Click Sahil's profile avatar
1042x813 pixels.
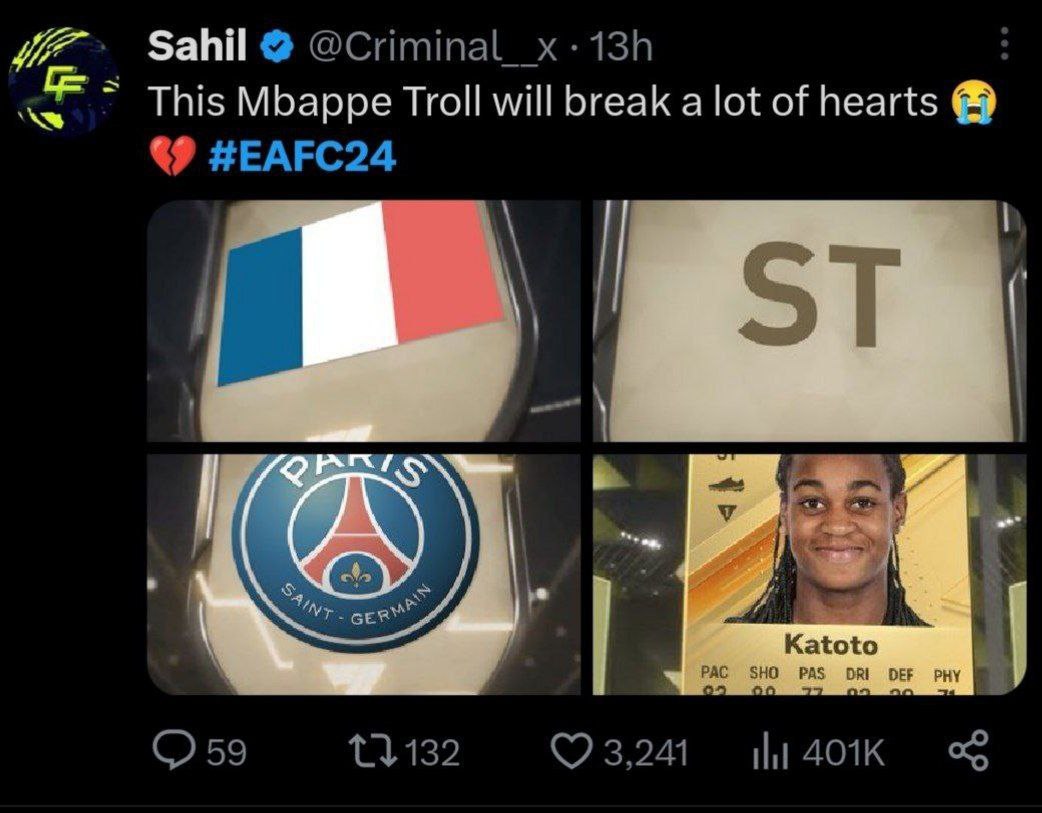coord(64,80)
